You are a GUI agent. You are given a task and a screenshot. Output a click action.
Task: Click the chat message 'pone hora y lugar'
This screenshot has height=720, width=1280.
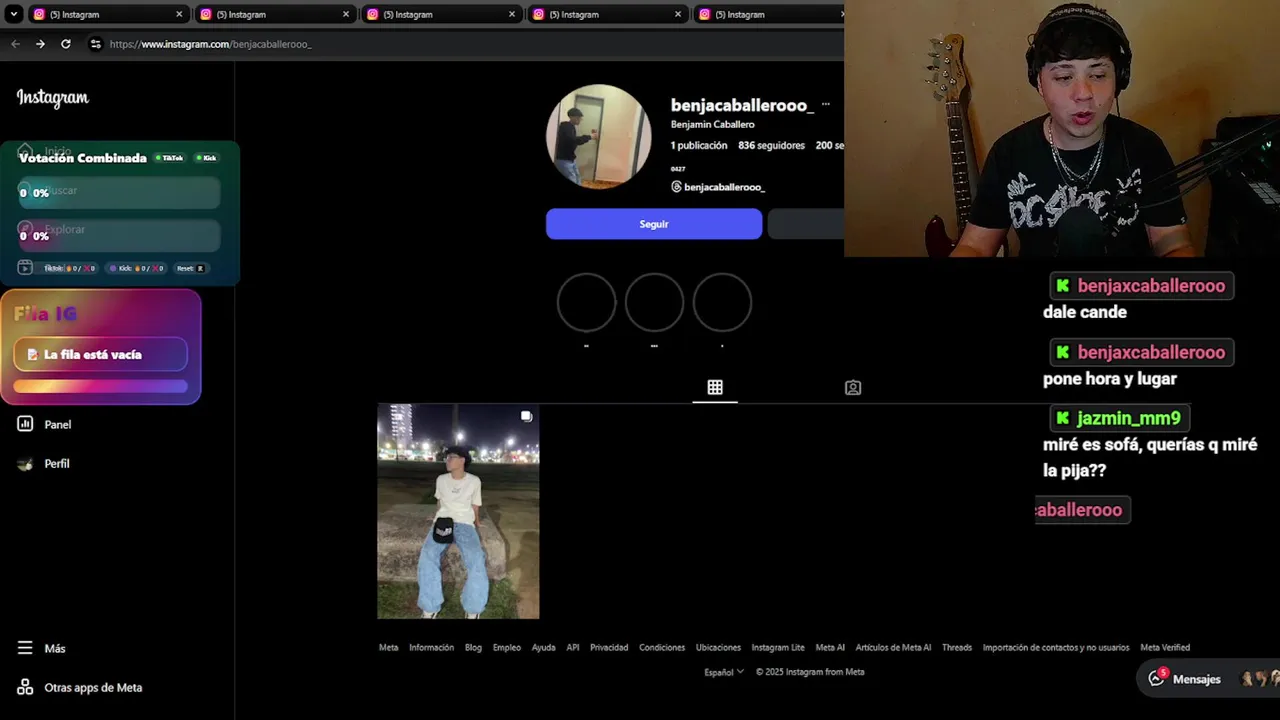pyautogui.click(x=1110, y=379)
